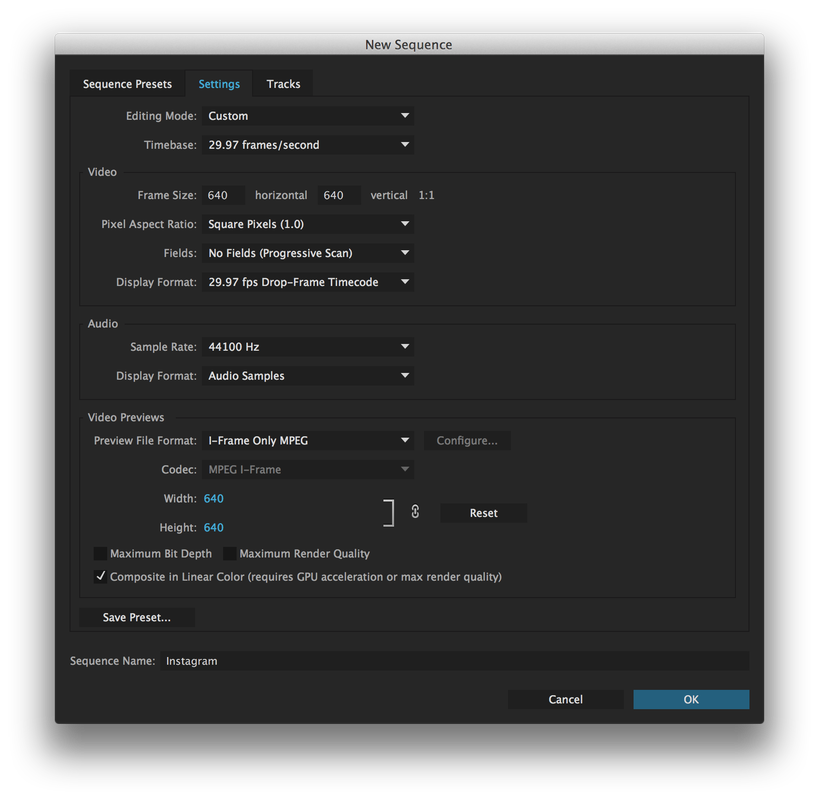This screenshot has width=819, height=800.
Task: Uncheck Composite in Linear Color
Action: coord(100,577)
